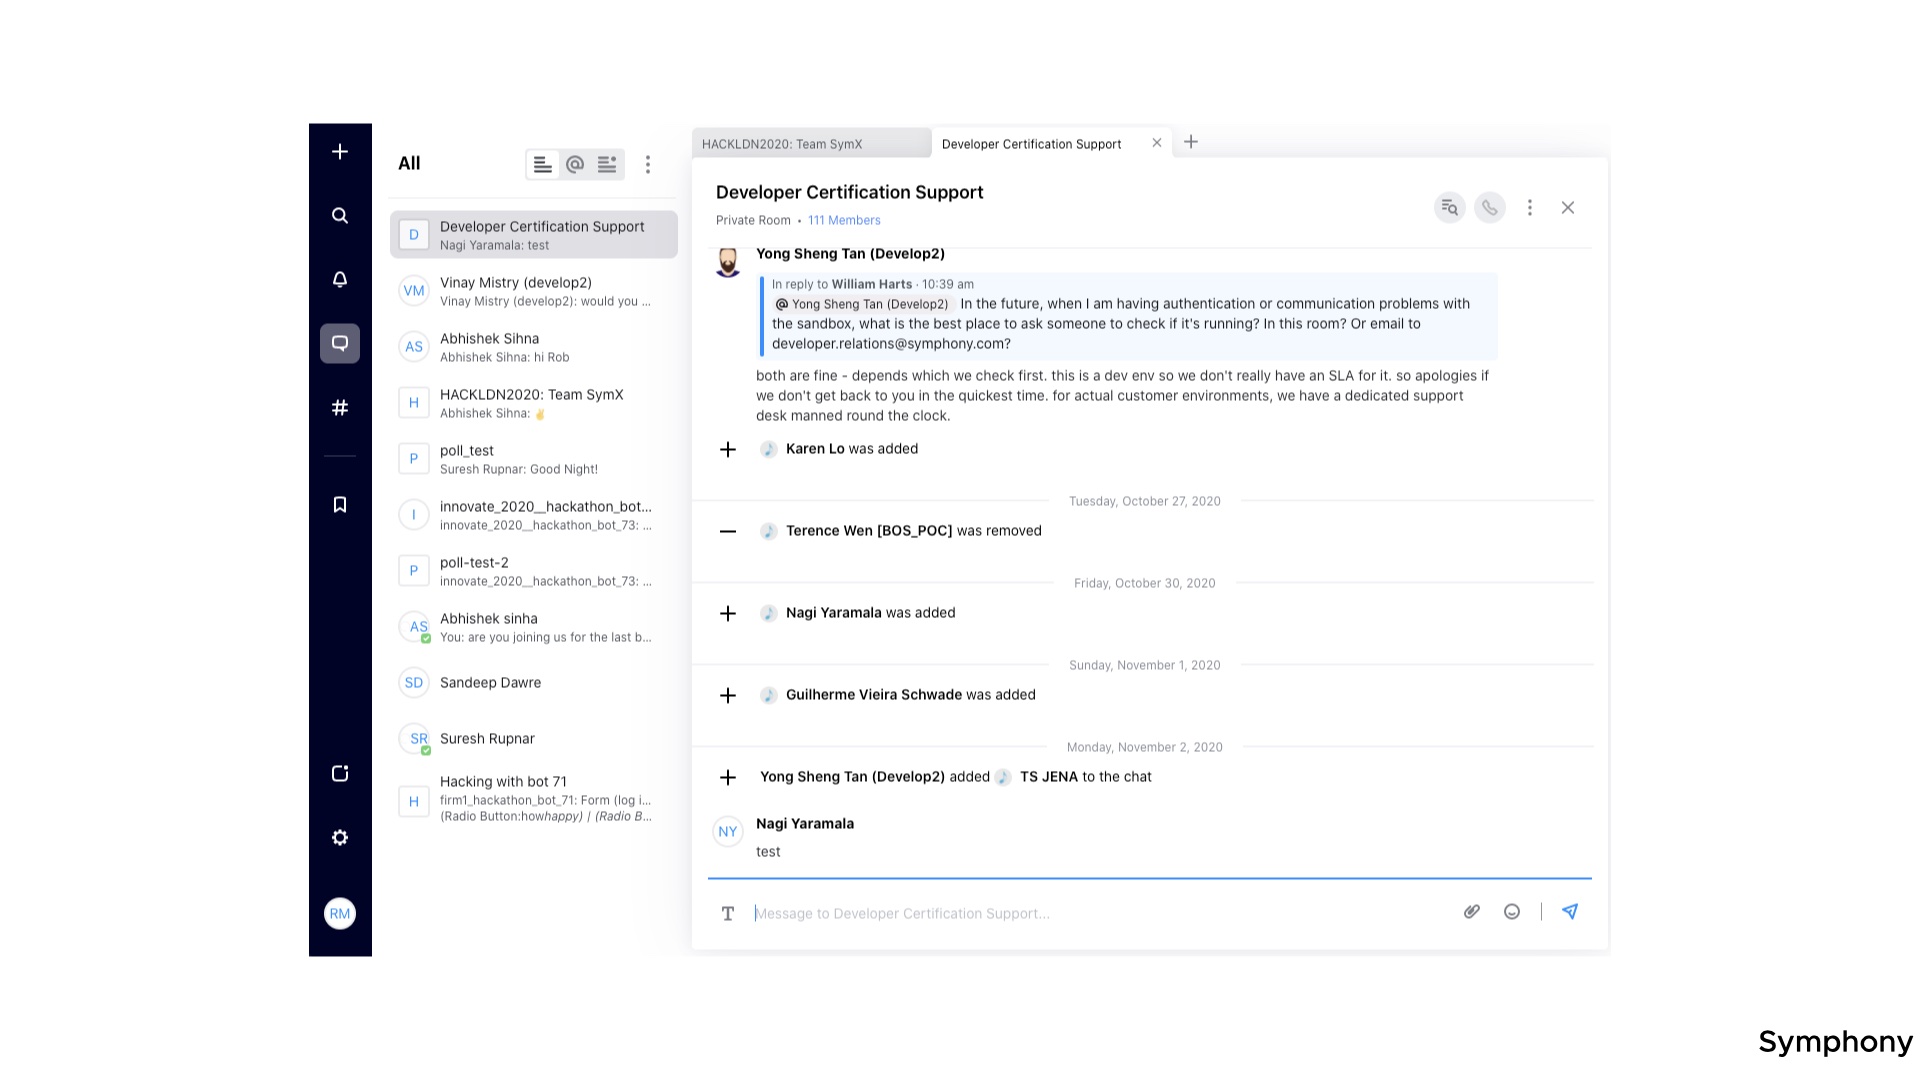
Task: Click Yong Sheng Tan's profile photo
Action: coord(728,262)
